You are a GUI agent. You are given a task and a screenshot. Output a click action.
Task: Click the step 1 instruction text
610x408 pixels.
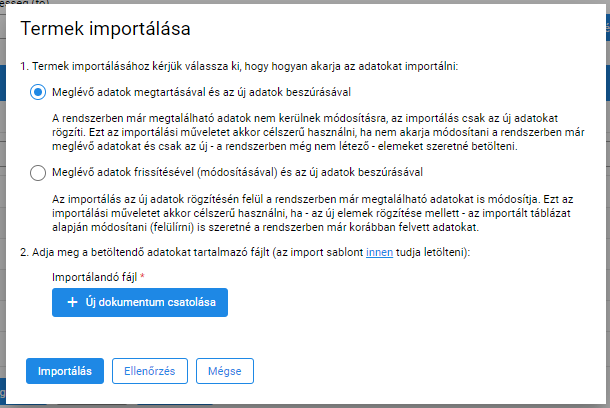pyautogui.click(x=239, y=66)
